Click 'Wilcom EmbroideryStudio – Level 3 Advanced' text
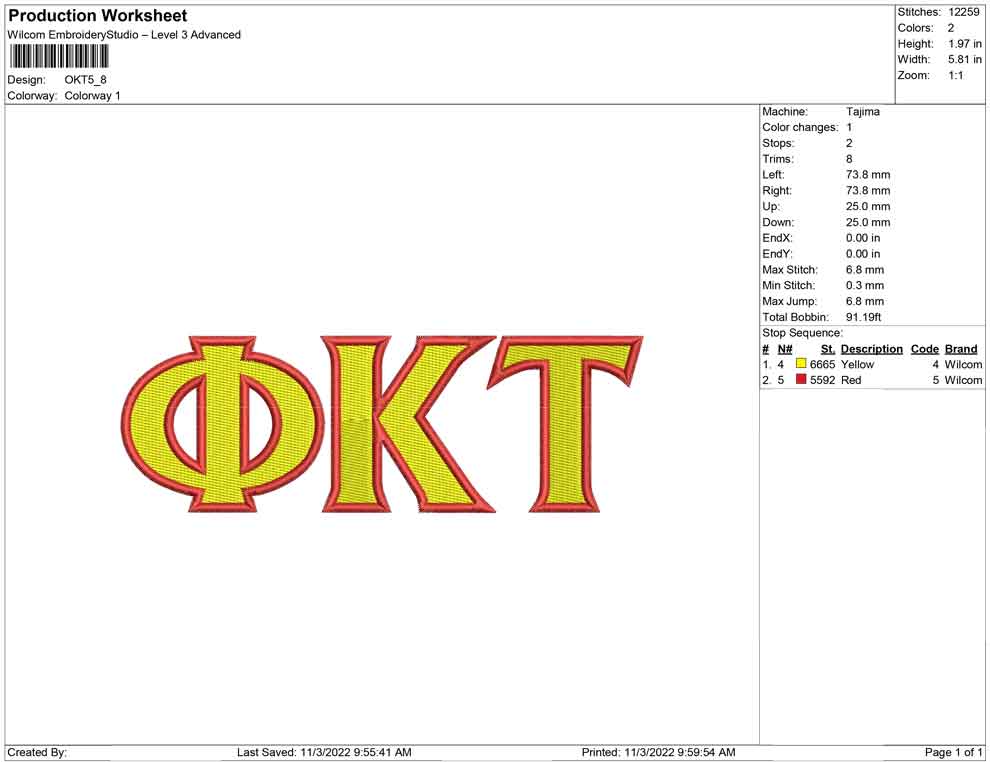This screenshot has width=990, height=762. [124, 35]
